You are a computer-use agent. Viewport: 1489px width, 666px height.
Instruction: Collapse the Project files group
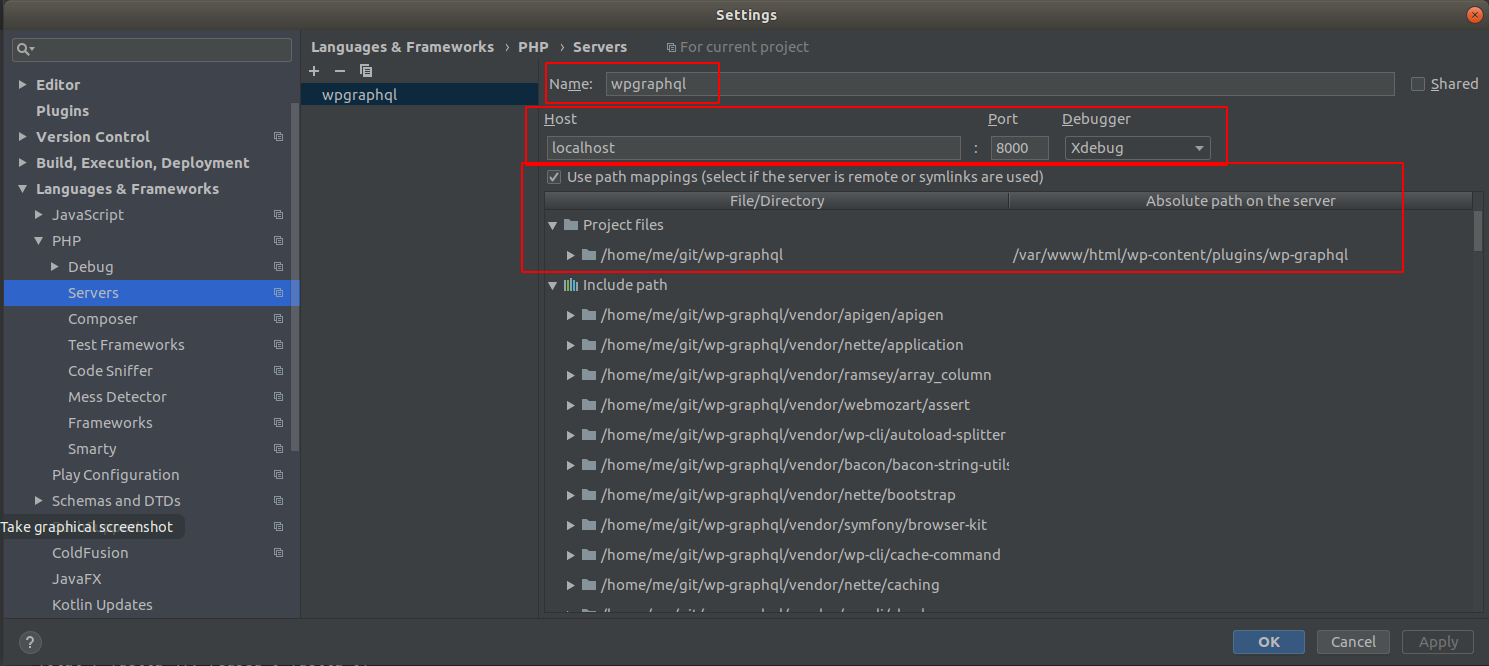pos(552,225)
